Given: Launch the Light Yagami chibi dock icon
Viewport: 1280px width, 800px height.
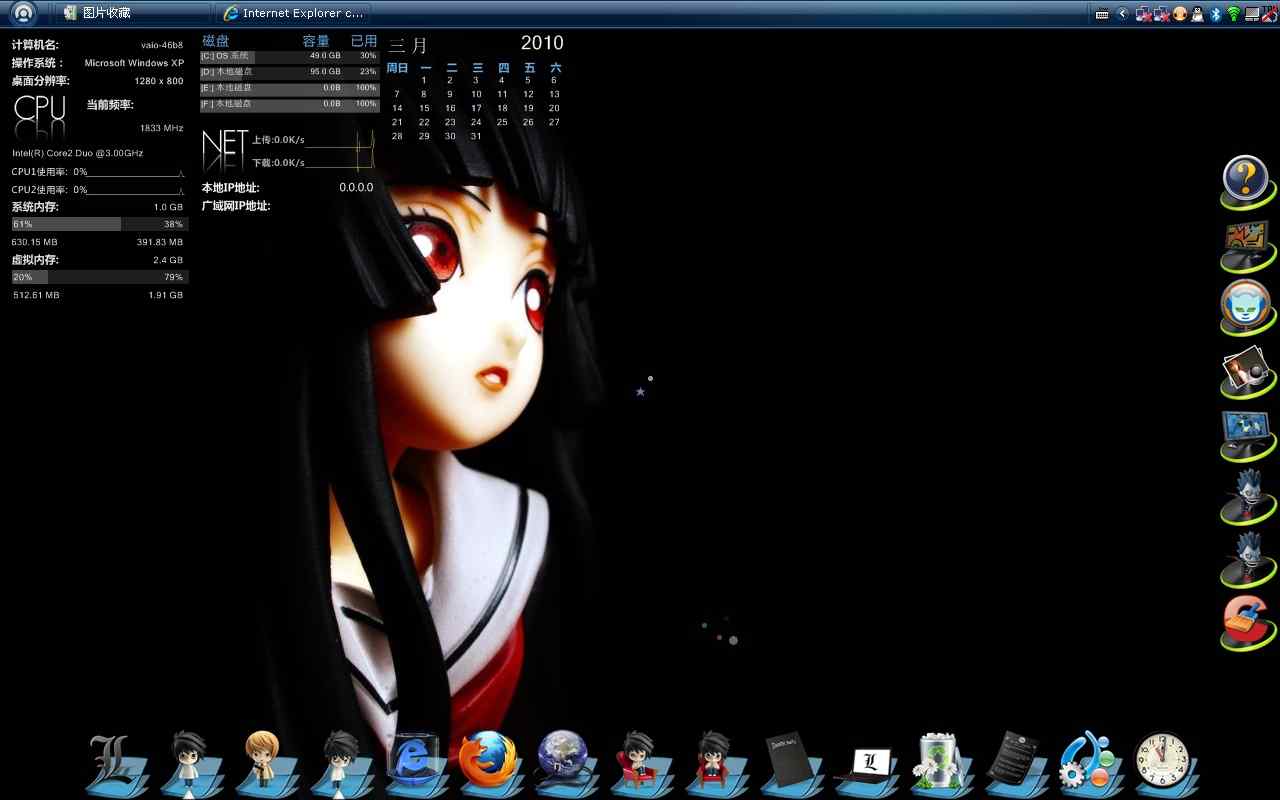Looking at the screenshot, I should click(264, 763).
